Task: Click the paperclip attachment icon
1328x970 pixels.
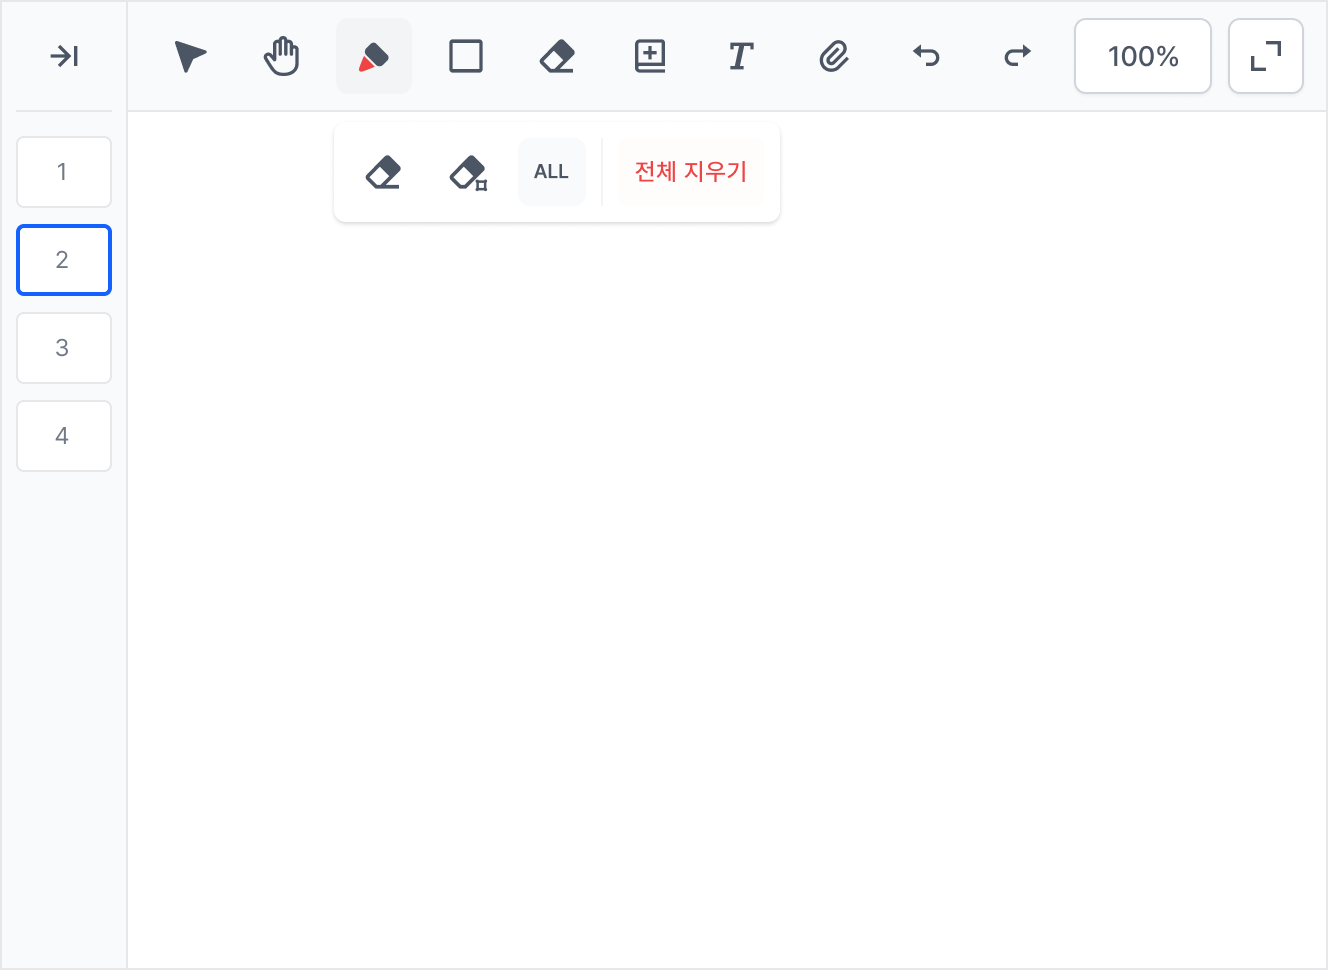Action: [x=834, y=56]
